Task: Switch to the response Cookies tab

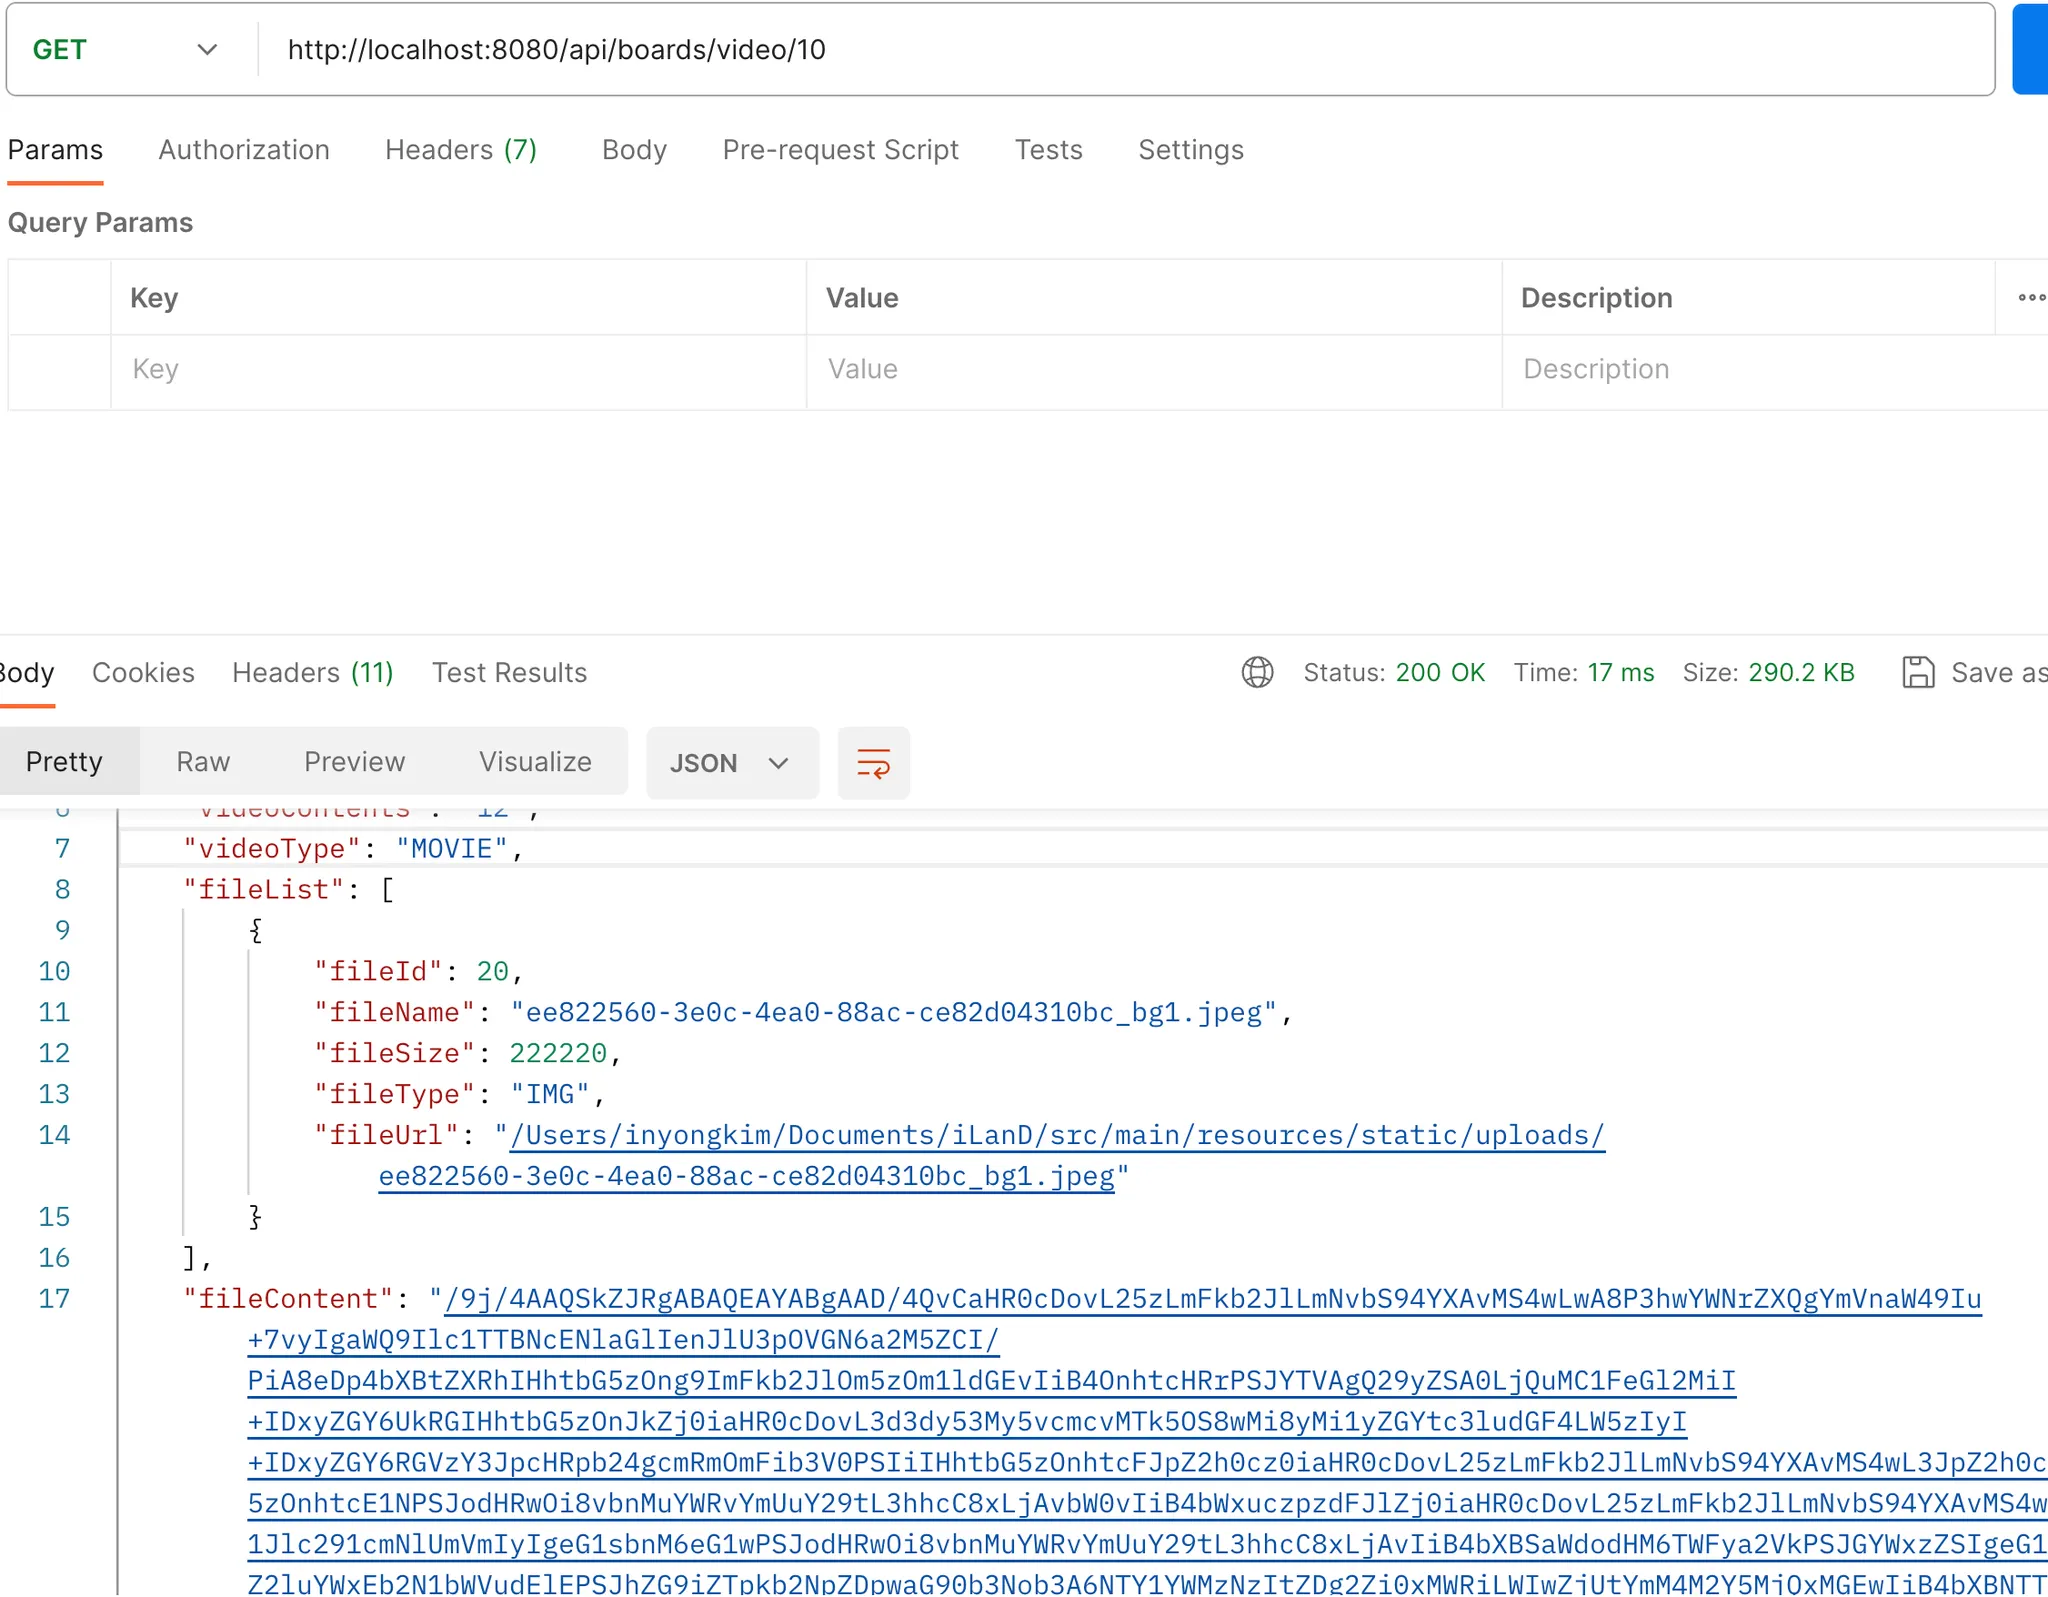Action: 143,672
